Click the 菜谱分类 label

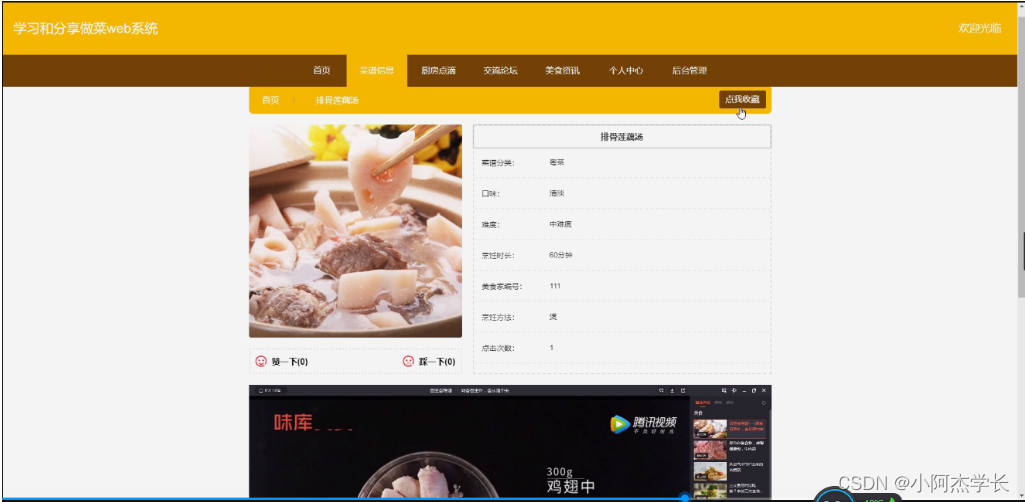tap(497, 163)
